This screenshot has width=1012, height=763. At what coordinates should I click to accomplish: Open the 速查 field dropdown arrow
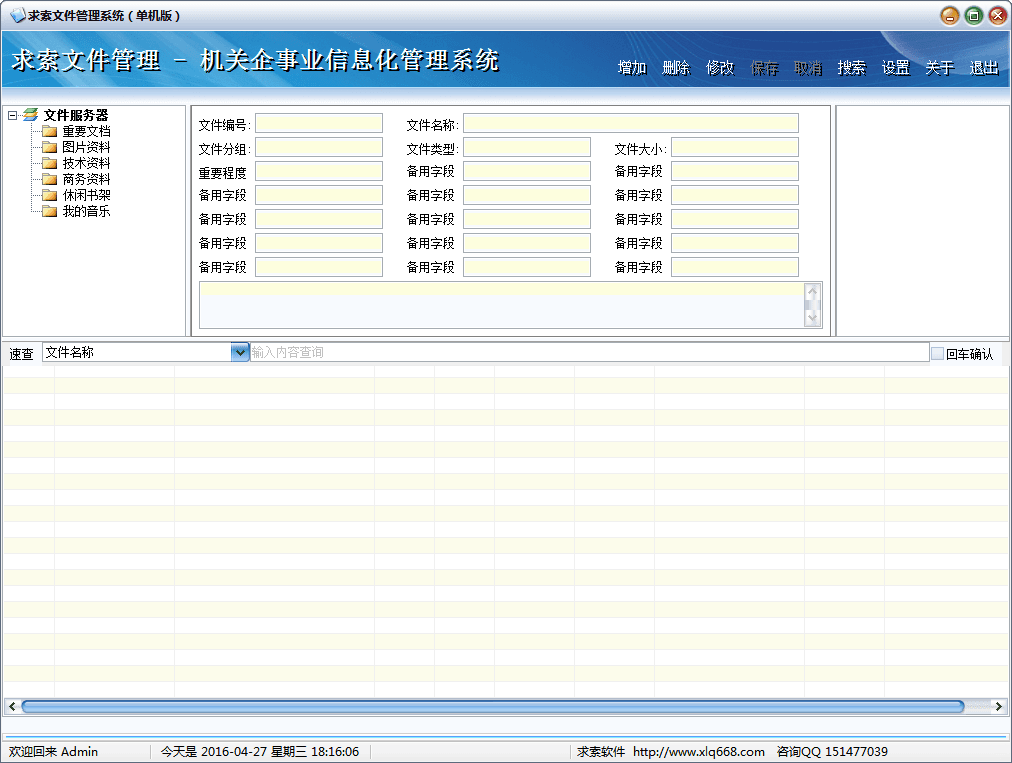point(240,352)
